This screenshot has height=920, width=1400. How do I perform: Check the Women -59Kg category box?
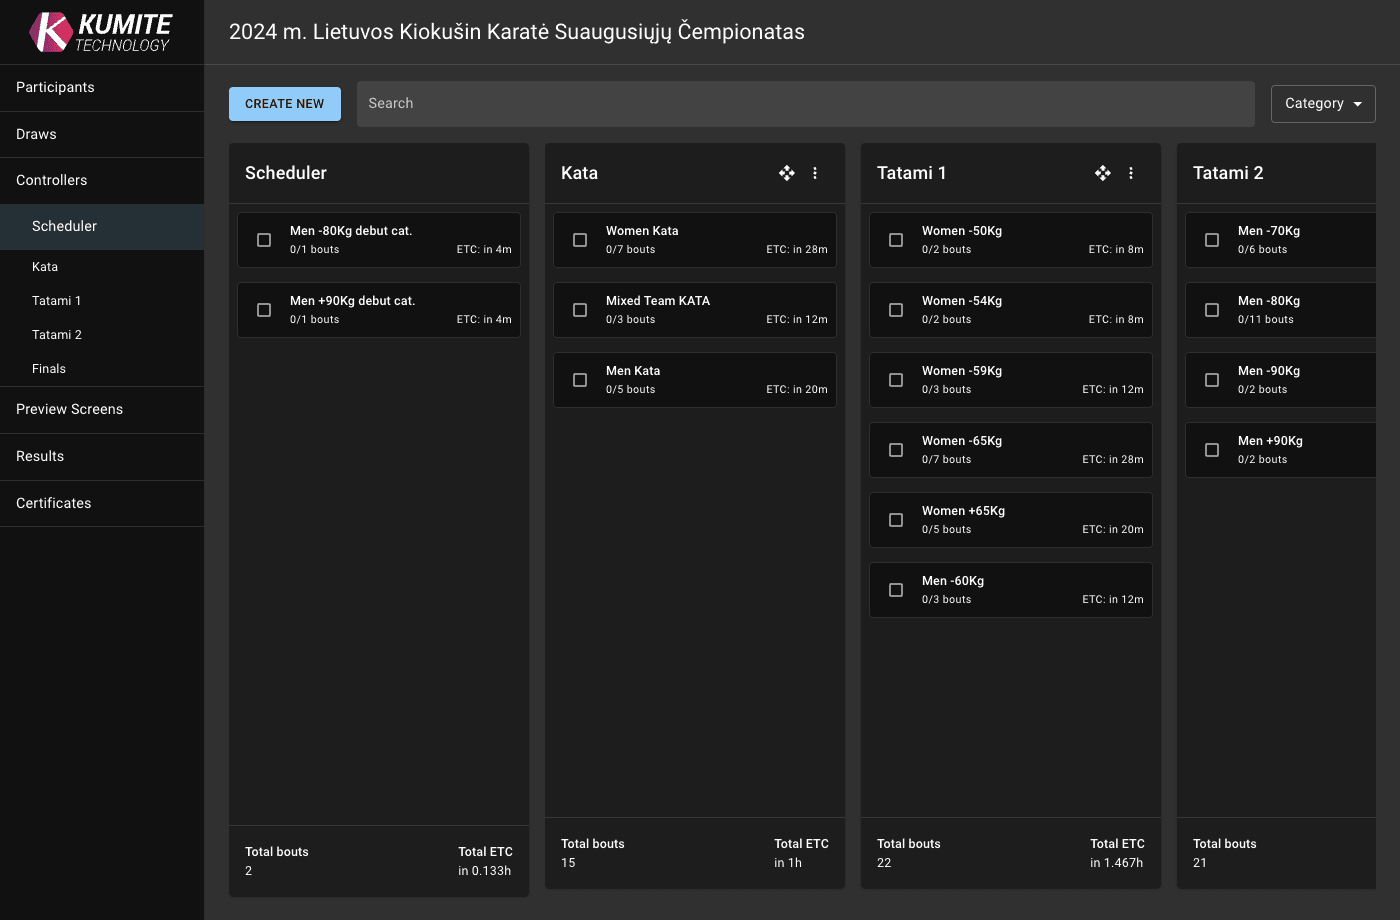pos(896,380)
